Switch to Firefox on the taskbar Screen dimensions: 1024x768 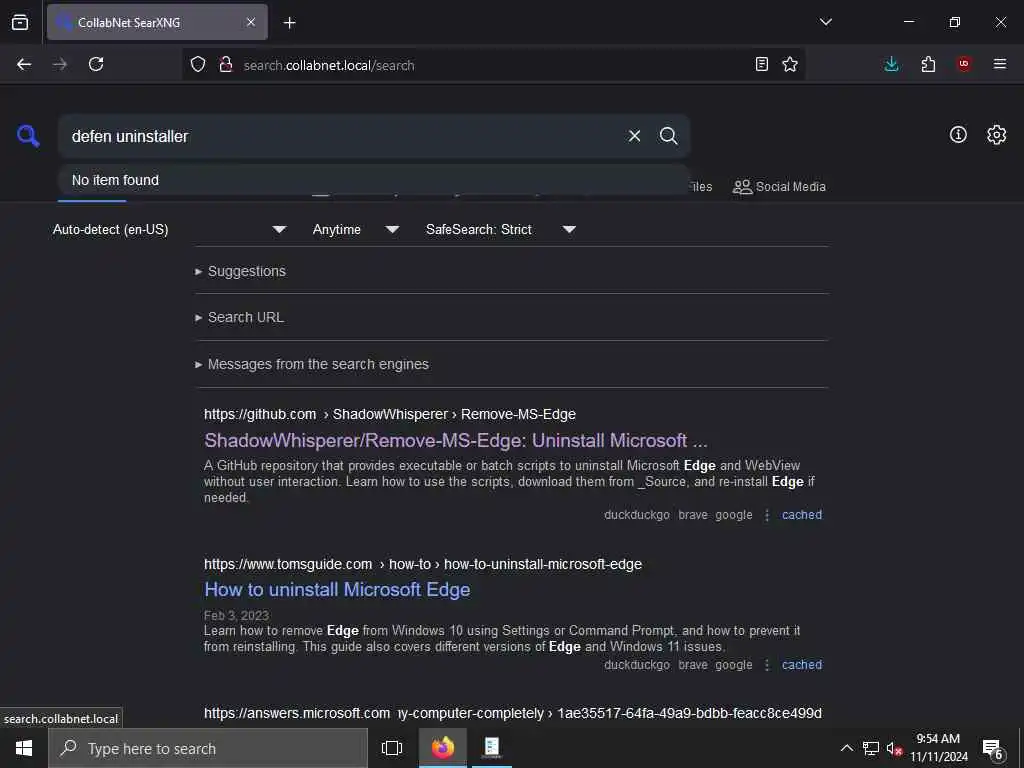point(443,748)
